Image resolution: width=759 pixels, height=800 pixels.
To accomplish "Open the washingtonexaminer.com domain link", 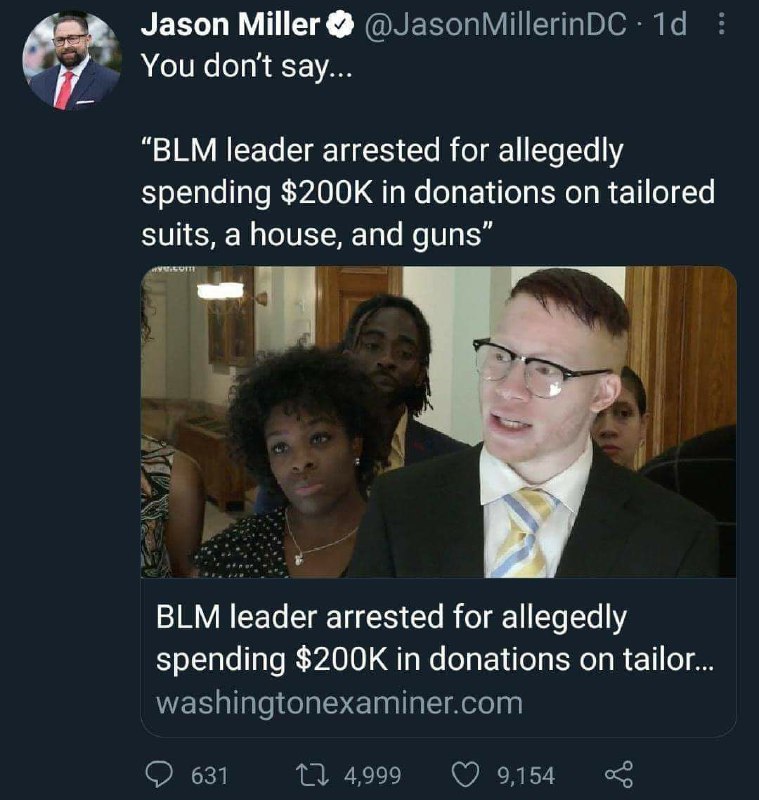I will point(339,703).
